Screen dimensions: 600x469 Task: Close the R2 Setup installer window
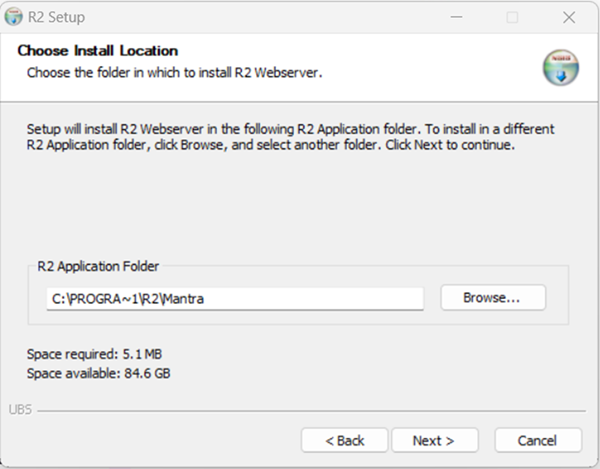(x=569, y=17)
